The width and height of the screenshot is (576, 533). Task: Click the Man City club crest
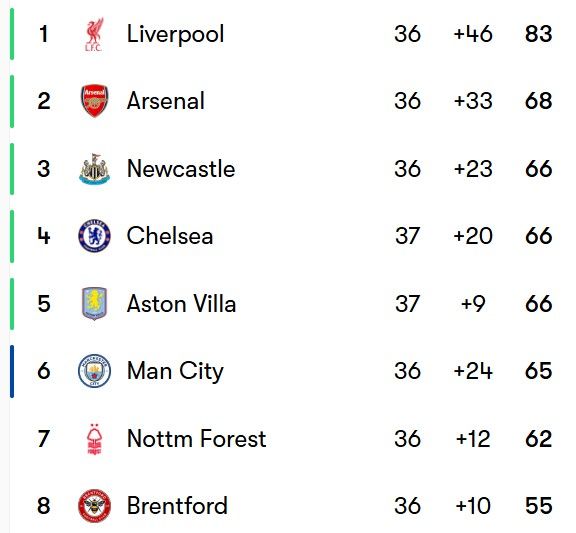click(94, 371)
